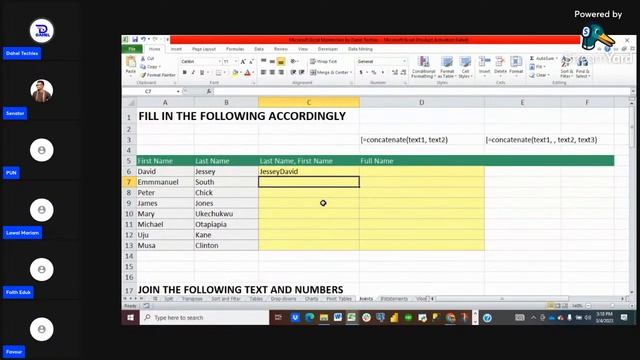The height and width of the screenshot is (360, 640).
Task: Switch to the Data tab
Action: click(259, 49)
